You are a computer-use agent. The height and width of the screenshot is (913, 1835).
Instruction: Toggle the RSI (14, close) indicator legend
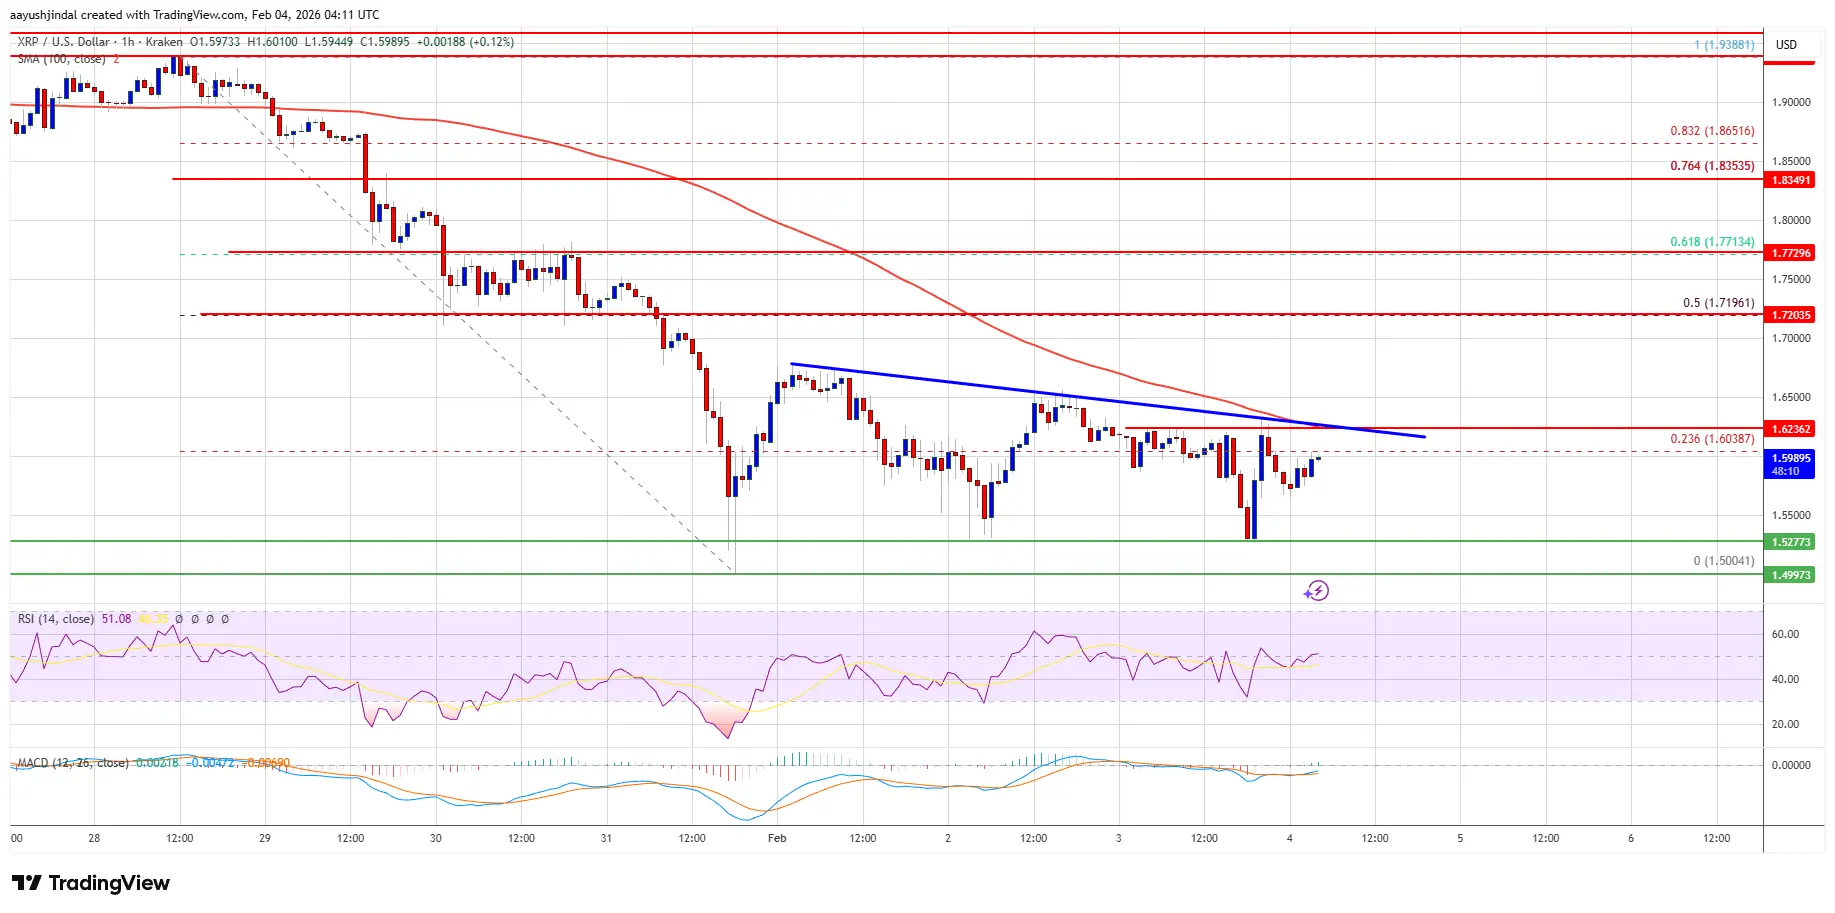[x=55, y=619]
